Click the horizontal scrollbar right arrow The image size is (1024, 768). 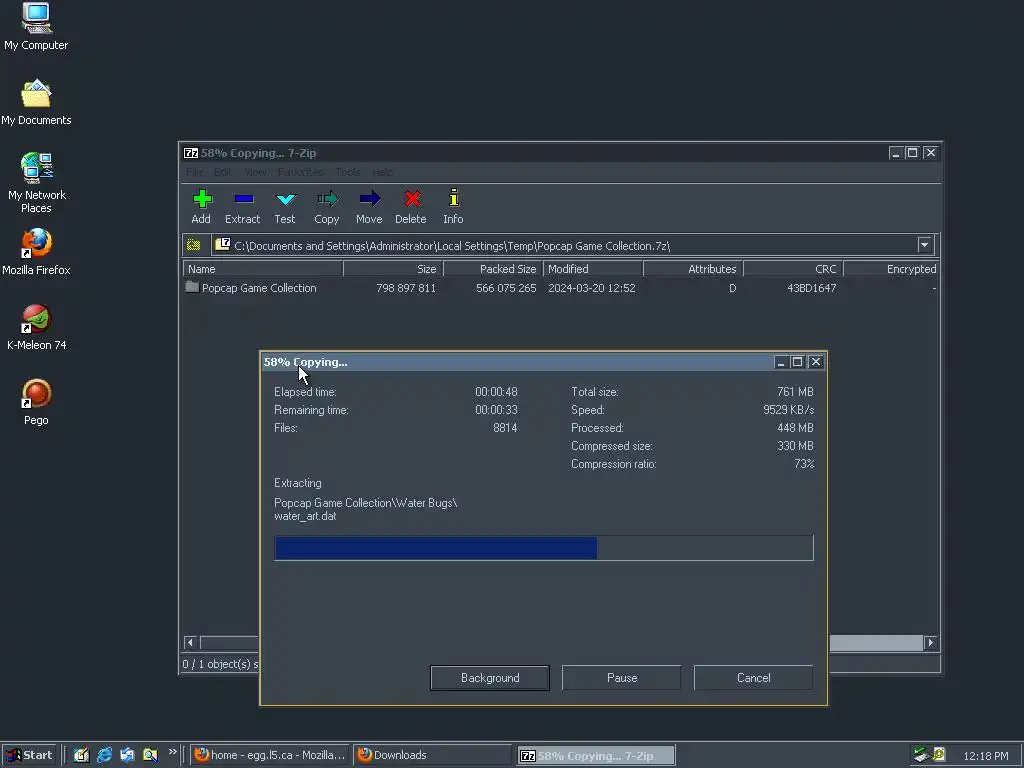click(x=931, y=643)
